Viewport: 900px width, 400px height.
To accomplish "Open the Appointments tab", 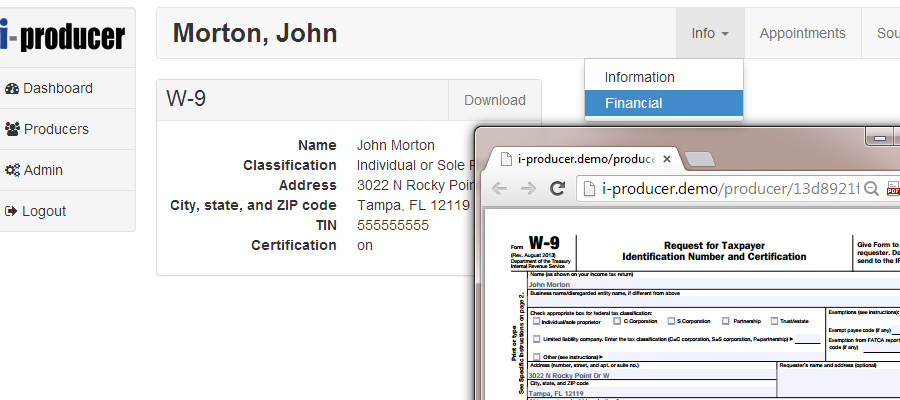I will tap(802, 33).
